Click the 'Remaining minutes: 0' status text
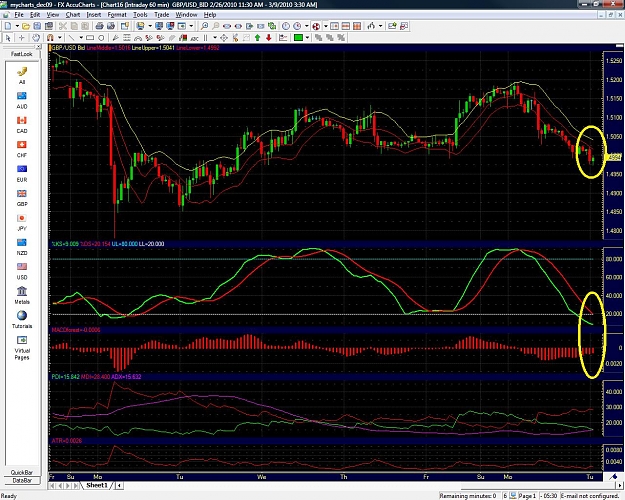Screen dimensions: 625x500 (468, 496)
